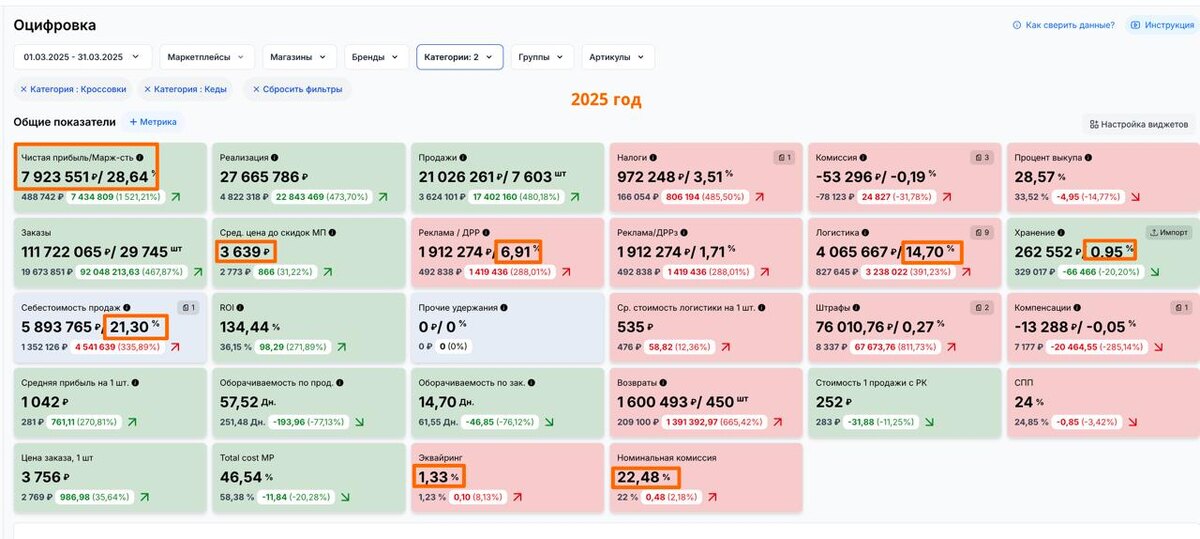Open the documents badge 1 on Налоги card
Image resolution: width=1200 pixels, height=539 pixels.
click(x=784, y=158)
